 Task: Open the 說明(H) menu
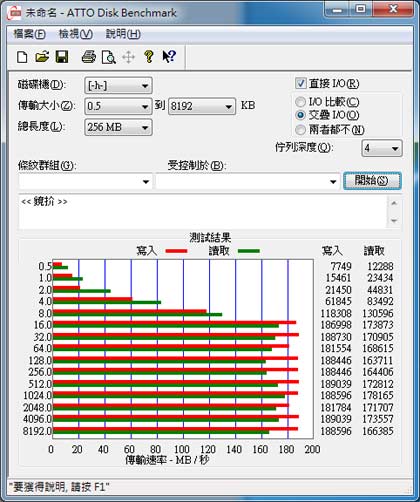(x=123, y=34)
